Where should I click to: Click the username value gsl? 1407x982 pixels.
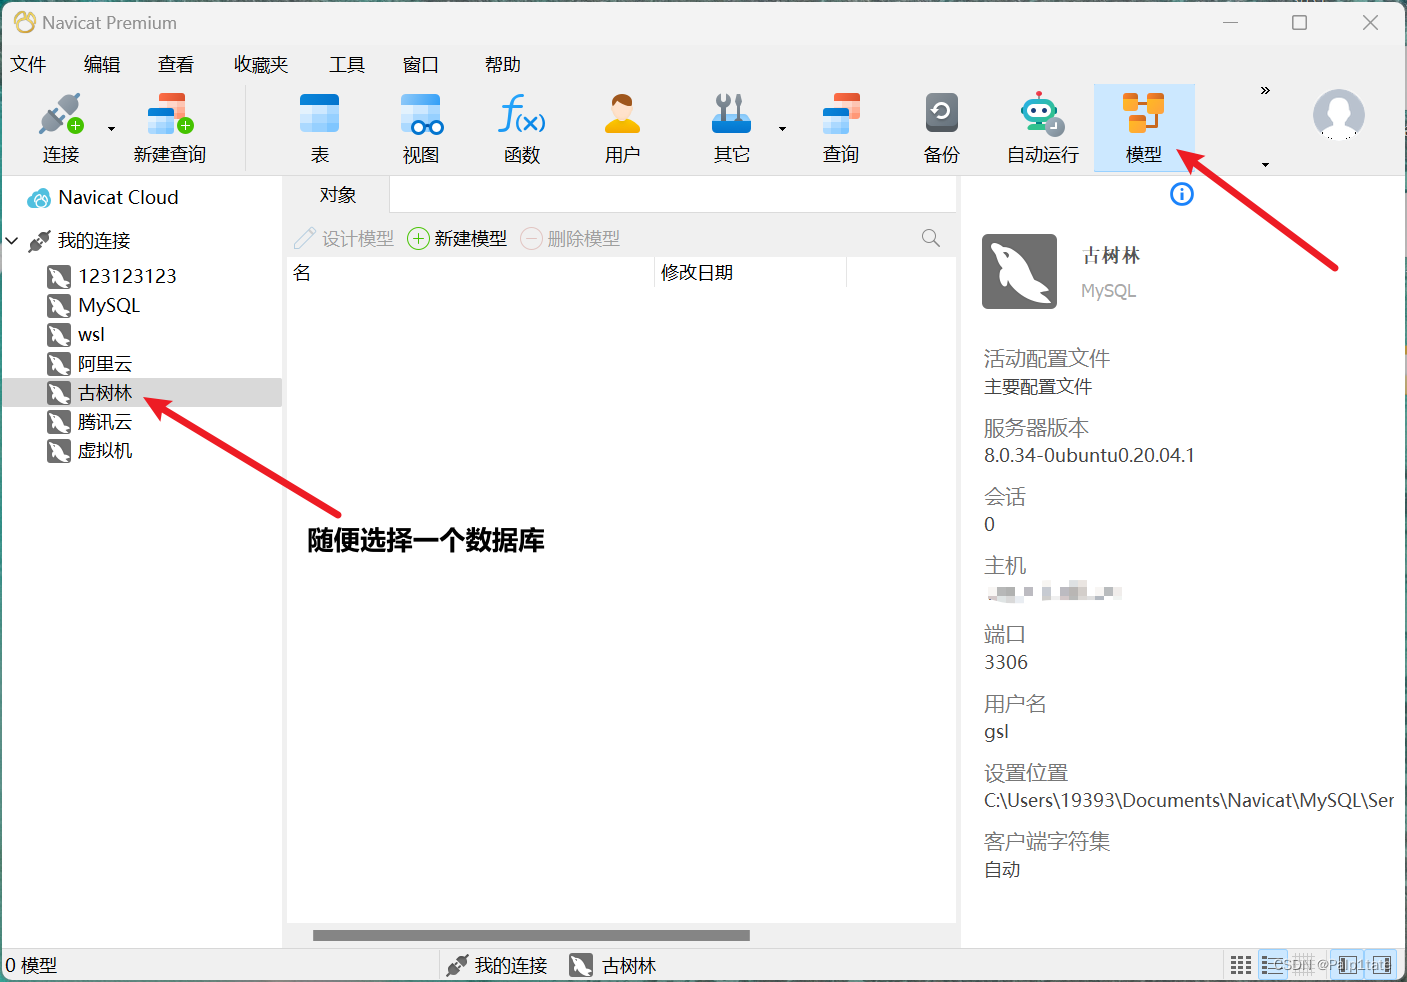[996, 732]
